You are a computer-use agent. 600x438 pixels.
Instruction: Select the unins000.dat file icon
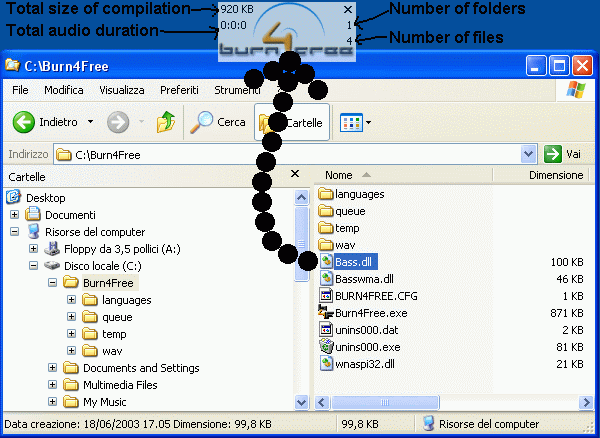(x=326, y=329)
